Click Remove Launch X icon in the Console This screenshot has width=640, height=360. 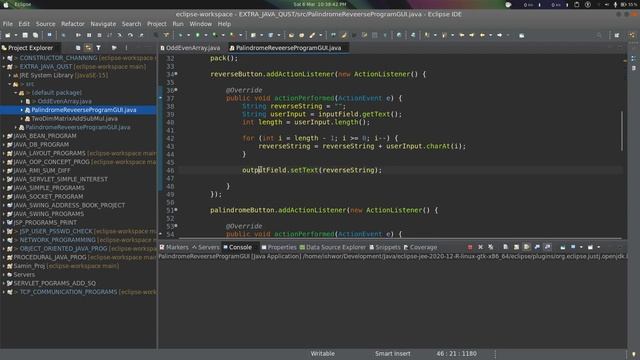pos(480,247)
